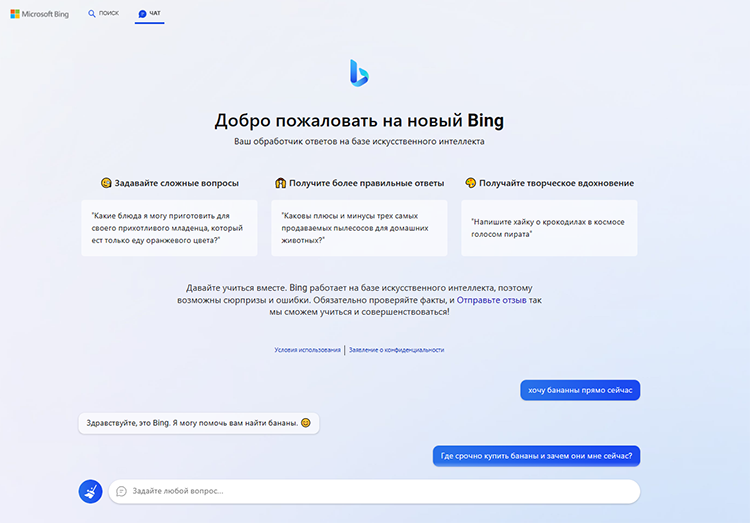Click the broom new topic button
This screenshot has width=750, height=523.
[x=90, y=491]
